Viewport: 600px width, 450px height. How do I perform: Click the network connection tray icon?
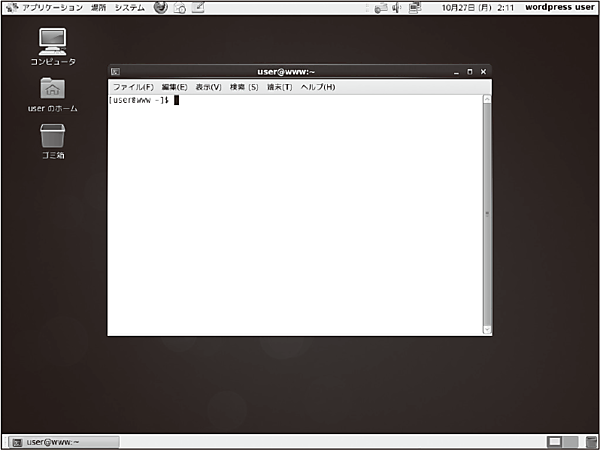414,8
